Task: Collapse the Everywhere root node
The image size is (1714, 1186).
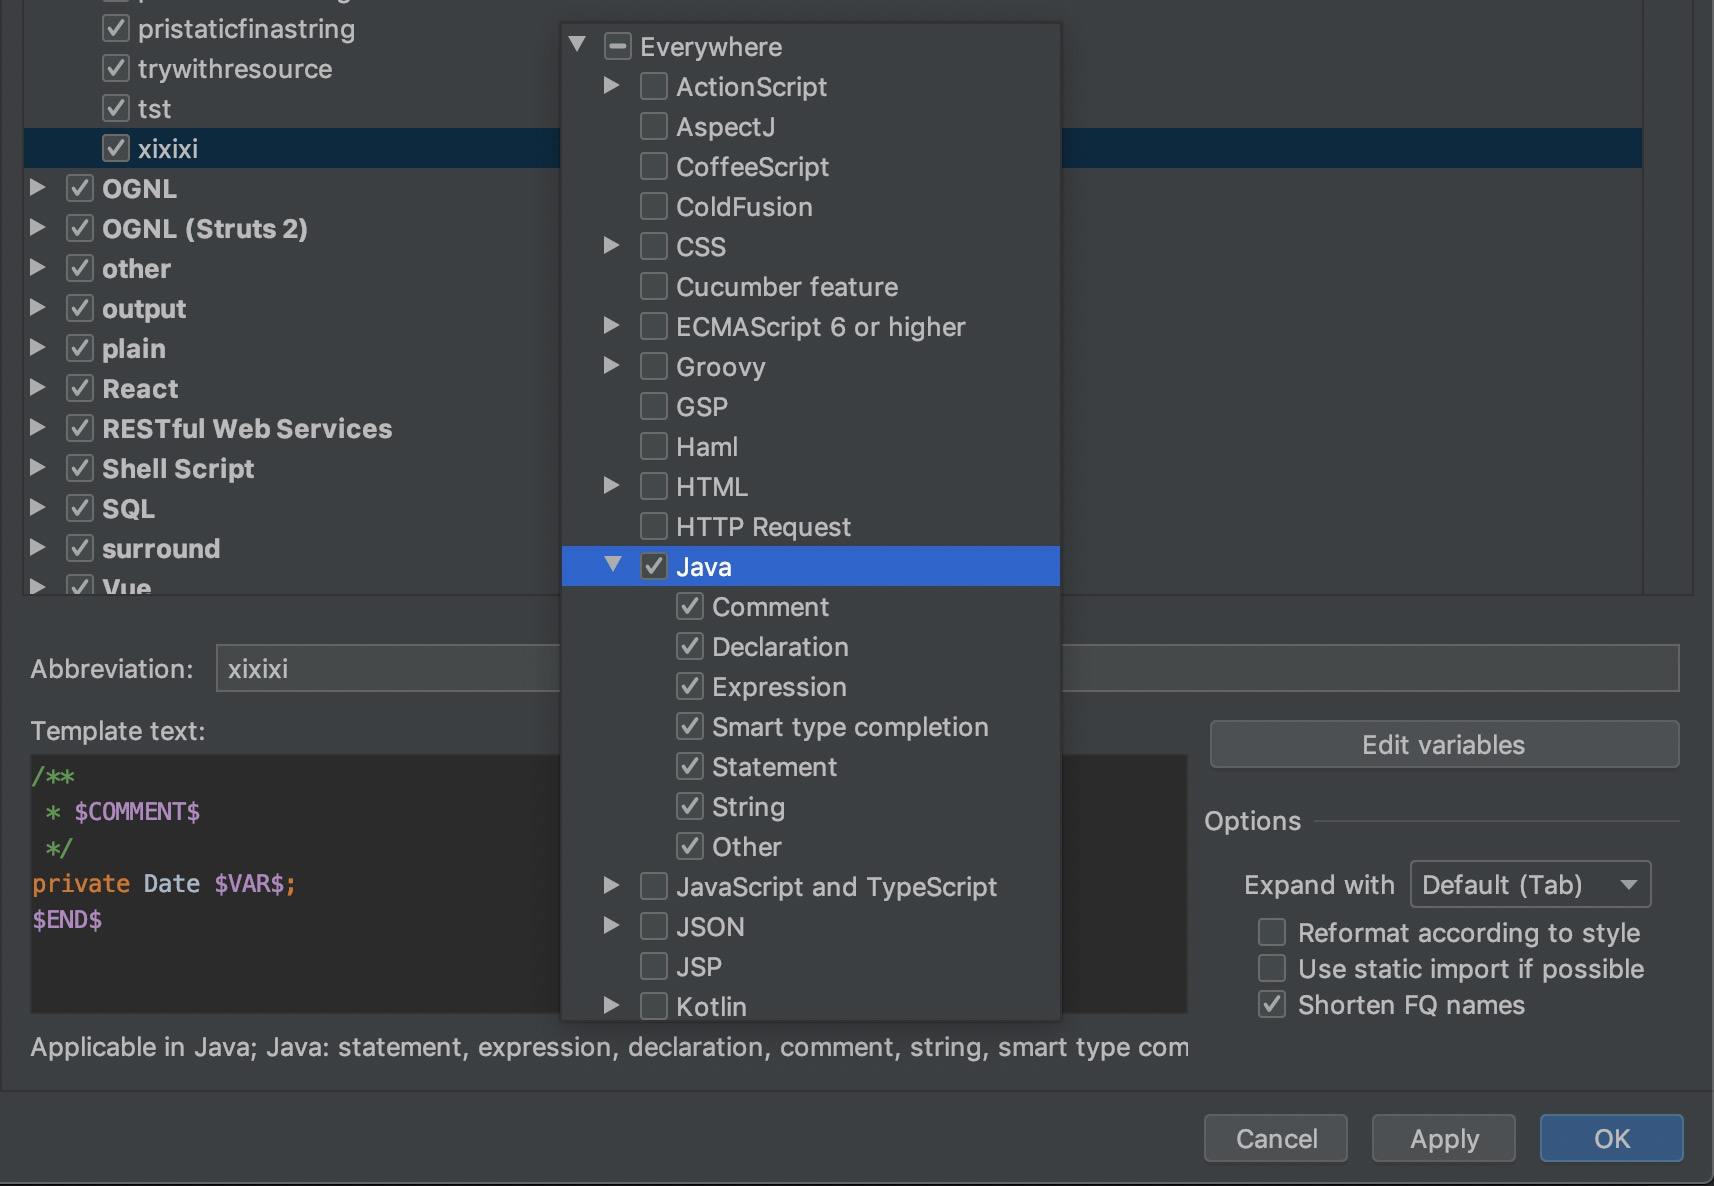Action: click(x=577, y=45)
